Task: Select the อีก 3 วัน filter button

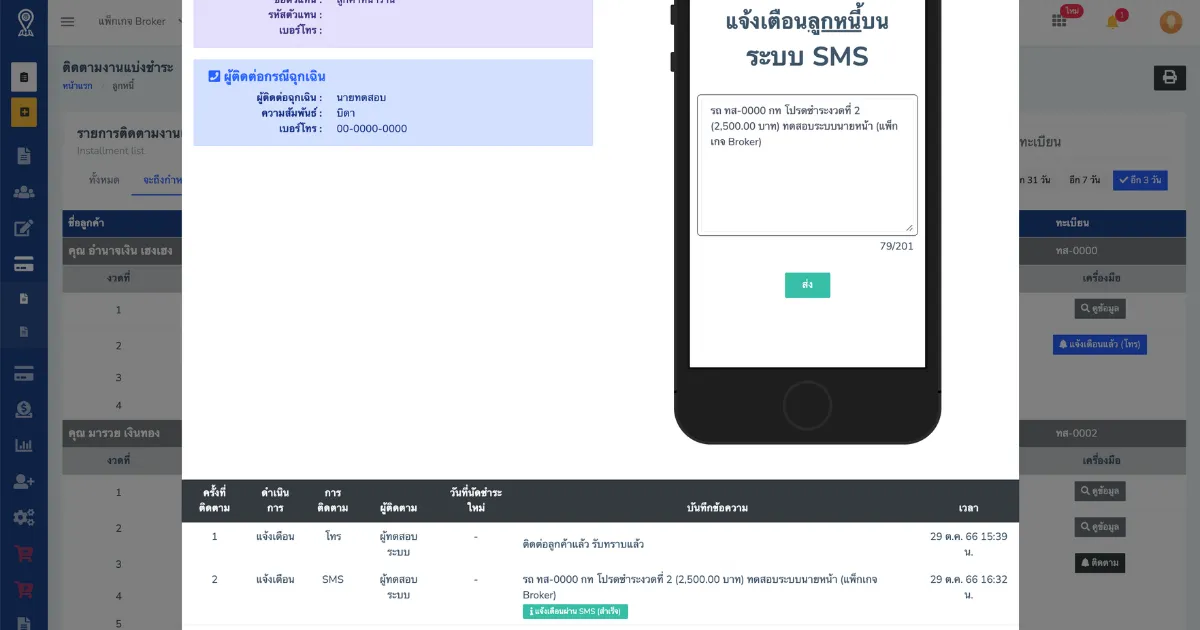Action: tap(1139, 180)
